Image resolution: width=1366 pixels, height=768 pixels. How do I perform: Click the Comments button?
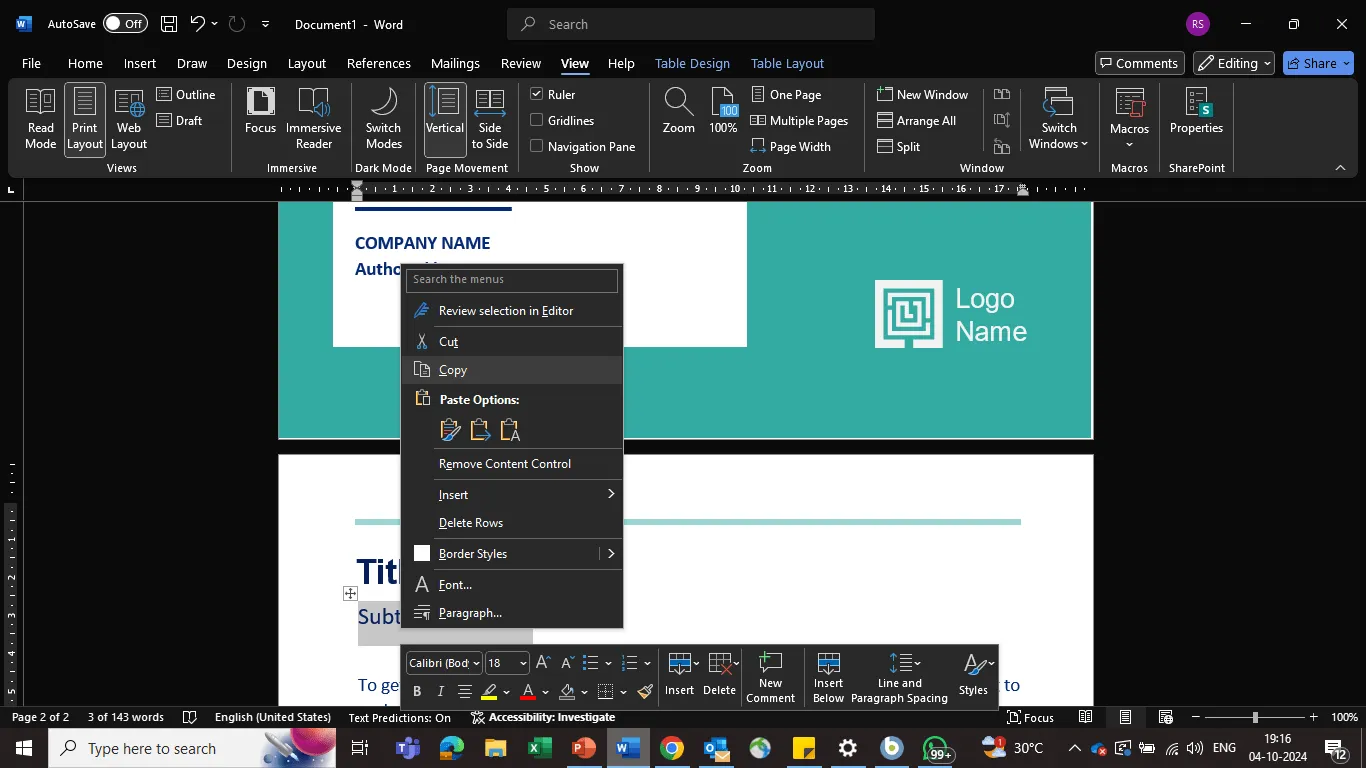[1140, 63]
